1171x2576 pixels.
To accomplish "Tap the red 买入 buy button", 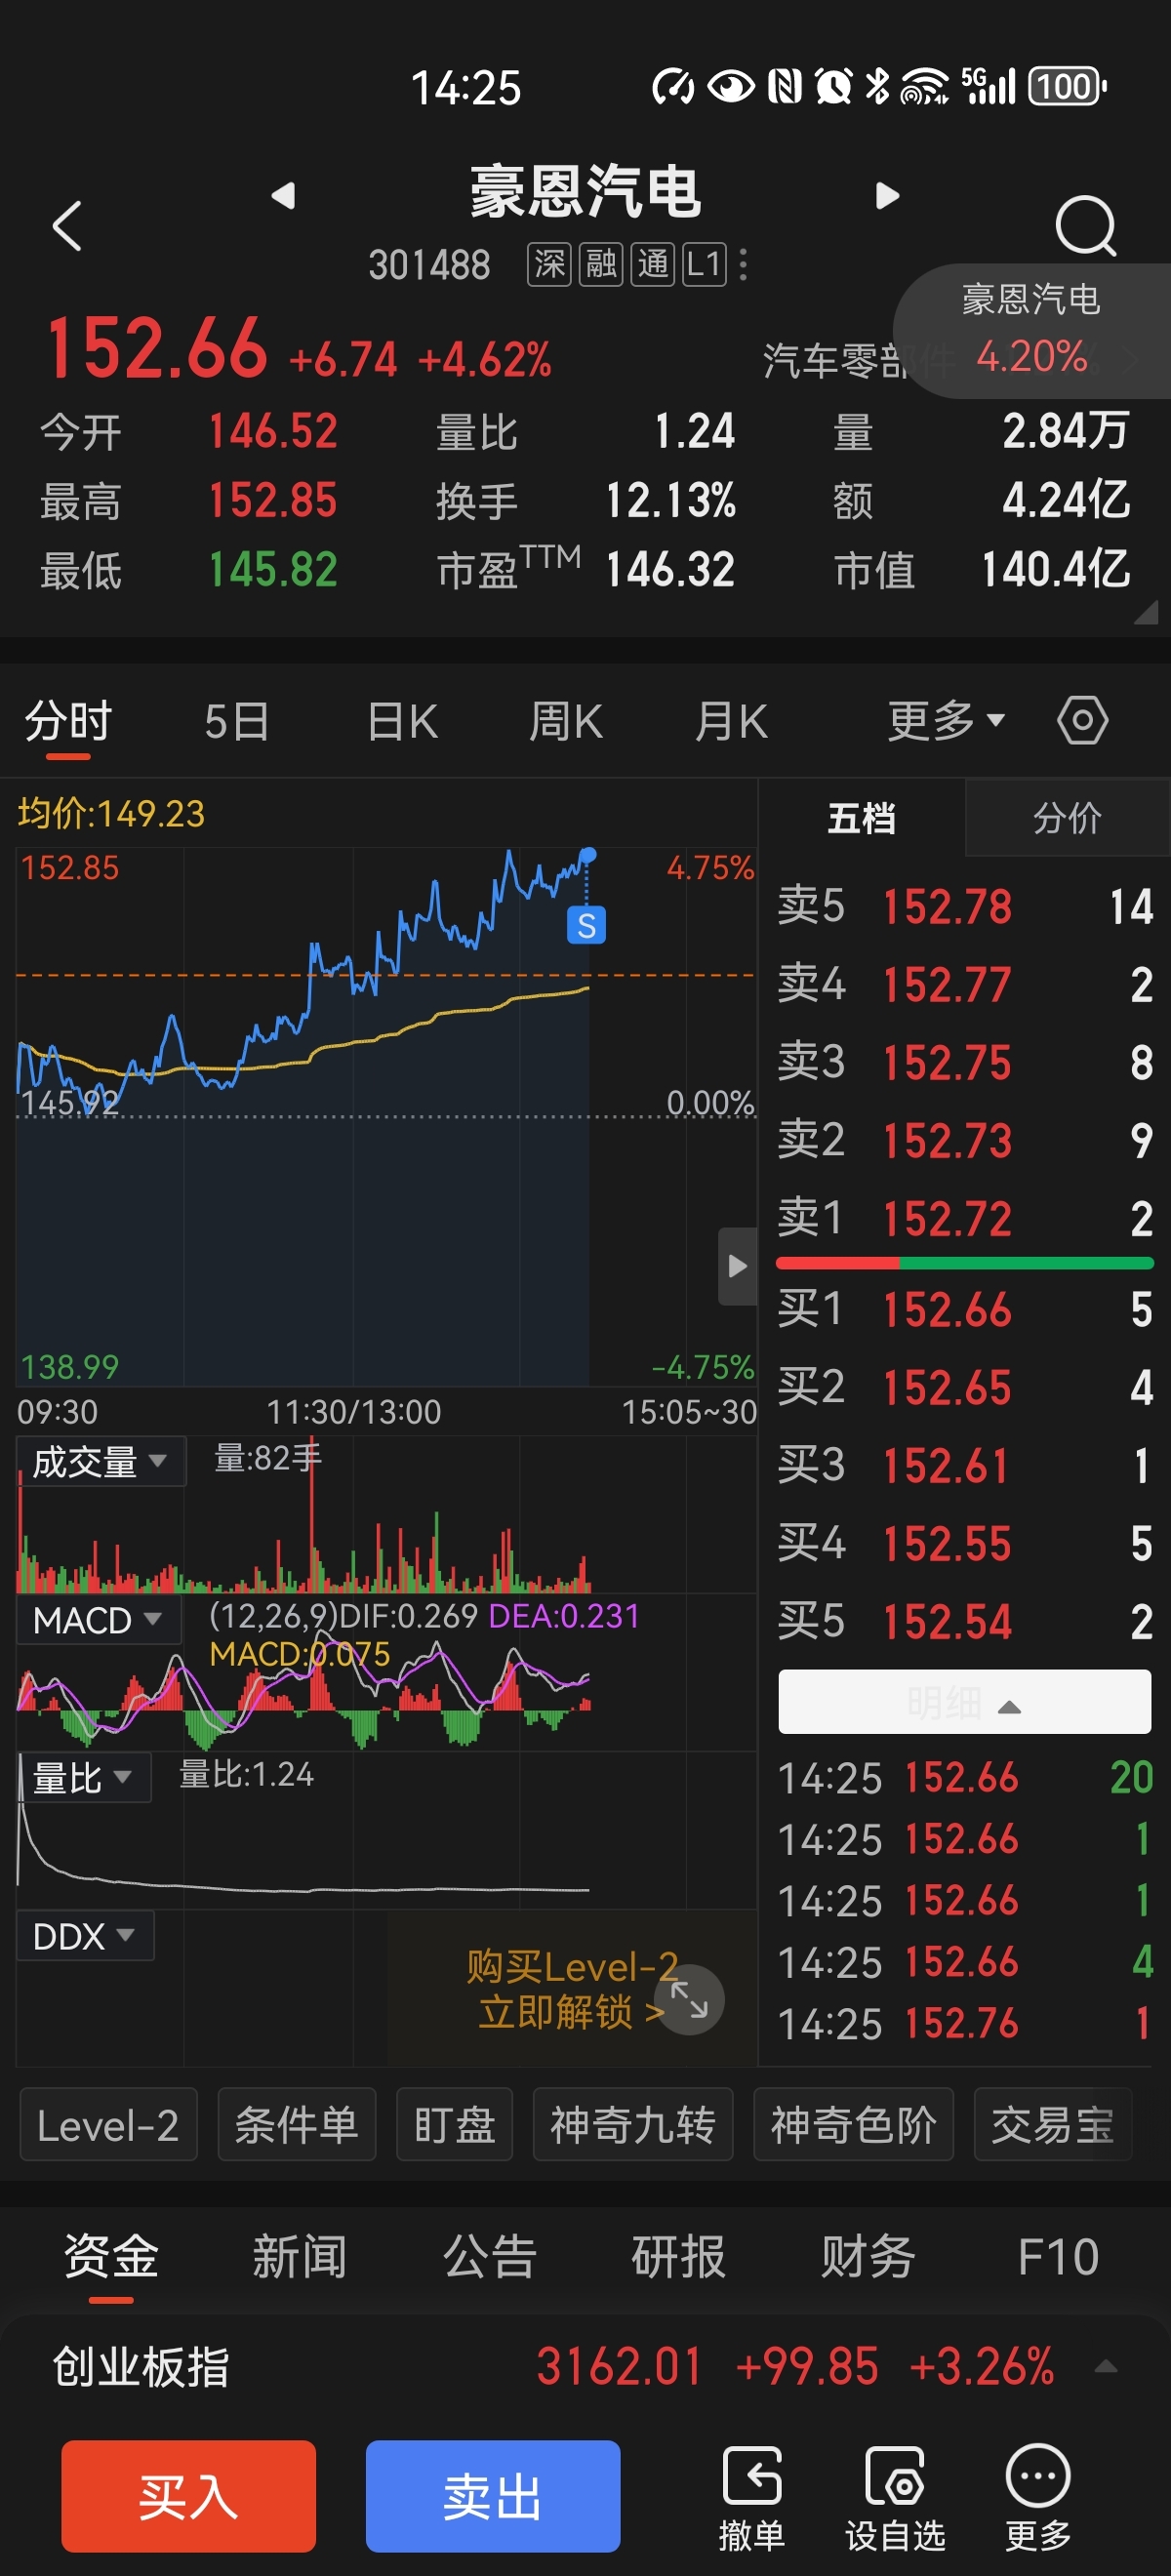I will (x=189, y=2497).
